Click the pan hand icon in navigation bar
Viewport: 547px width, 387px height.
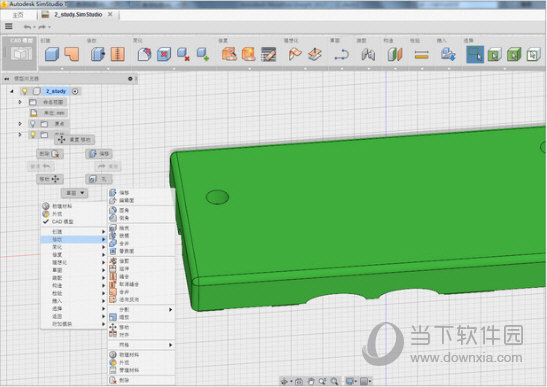[x=311, y=381]
